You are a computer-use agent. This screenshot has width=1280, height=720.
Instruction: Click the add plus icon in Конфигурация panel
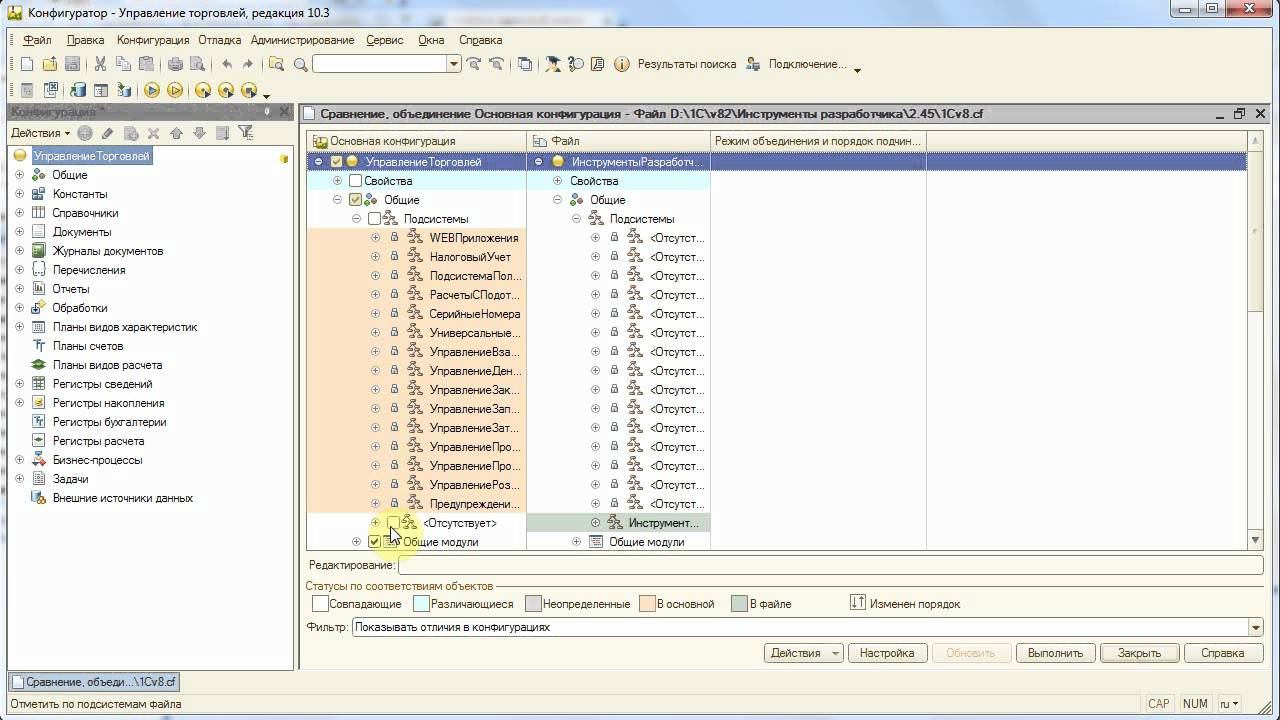(x=85, y=133)
